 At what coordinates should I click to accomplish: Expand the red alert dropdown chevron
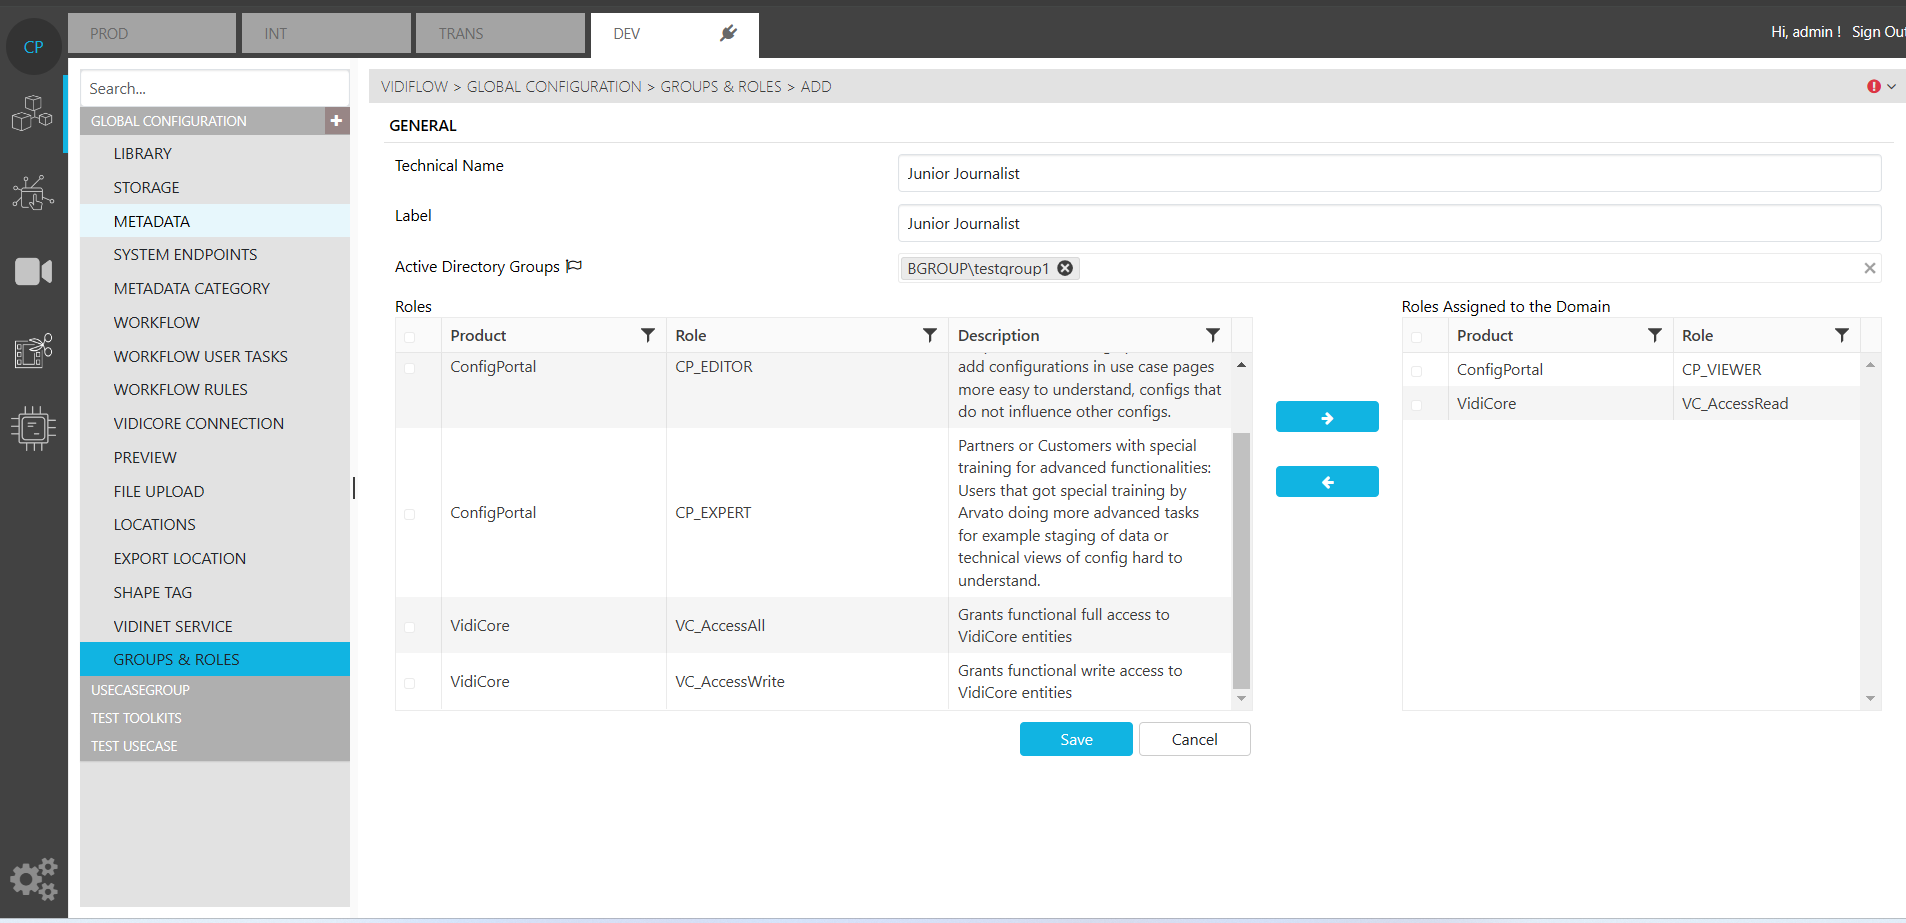tap(1891, 87)
